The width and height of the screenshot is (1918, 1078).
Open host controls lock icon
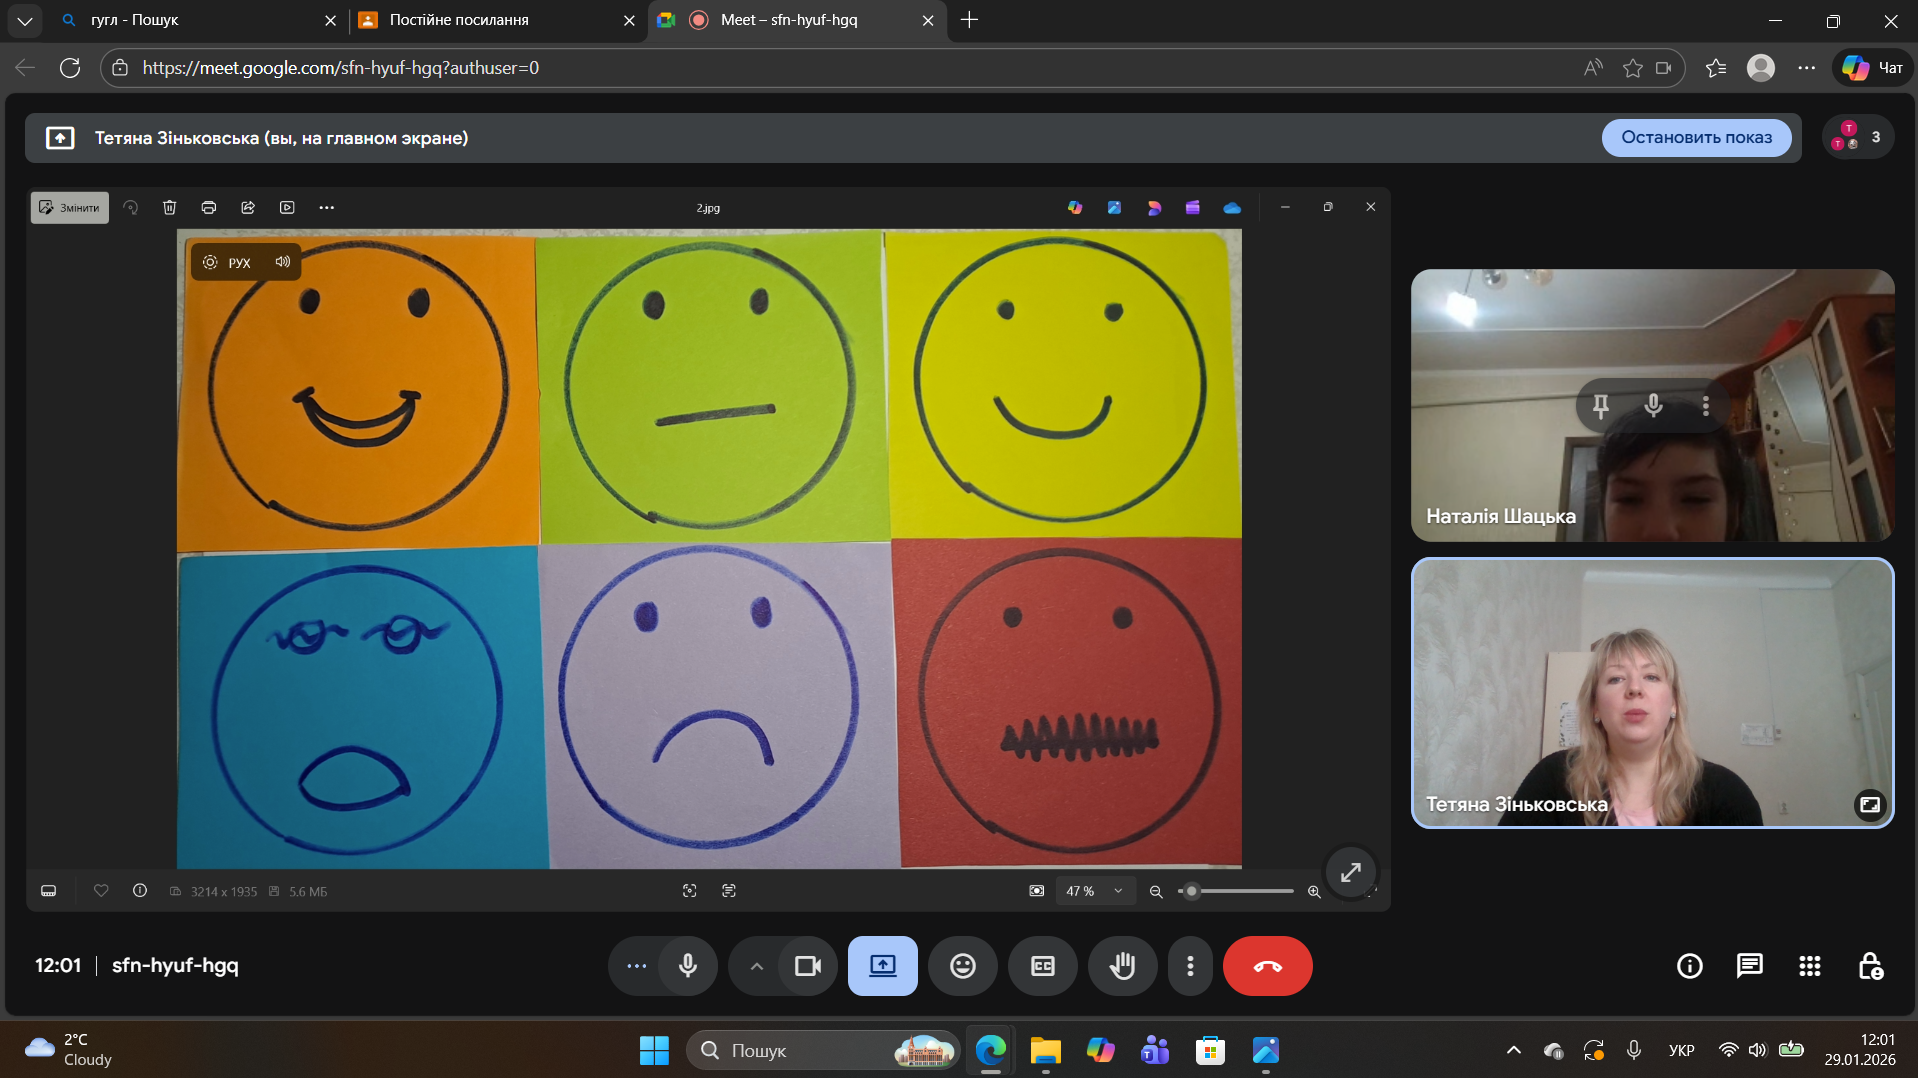1870,966
